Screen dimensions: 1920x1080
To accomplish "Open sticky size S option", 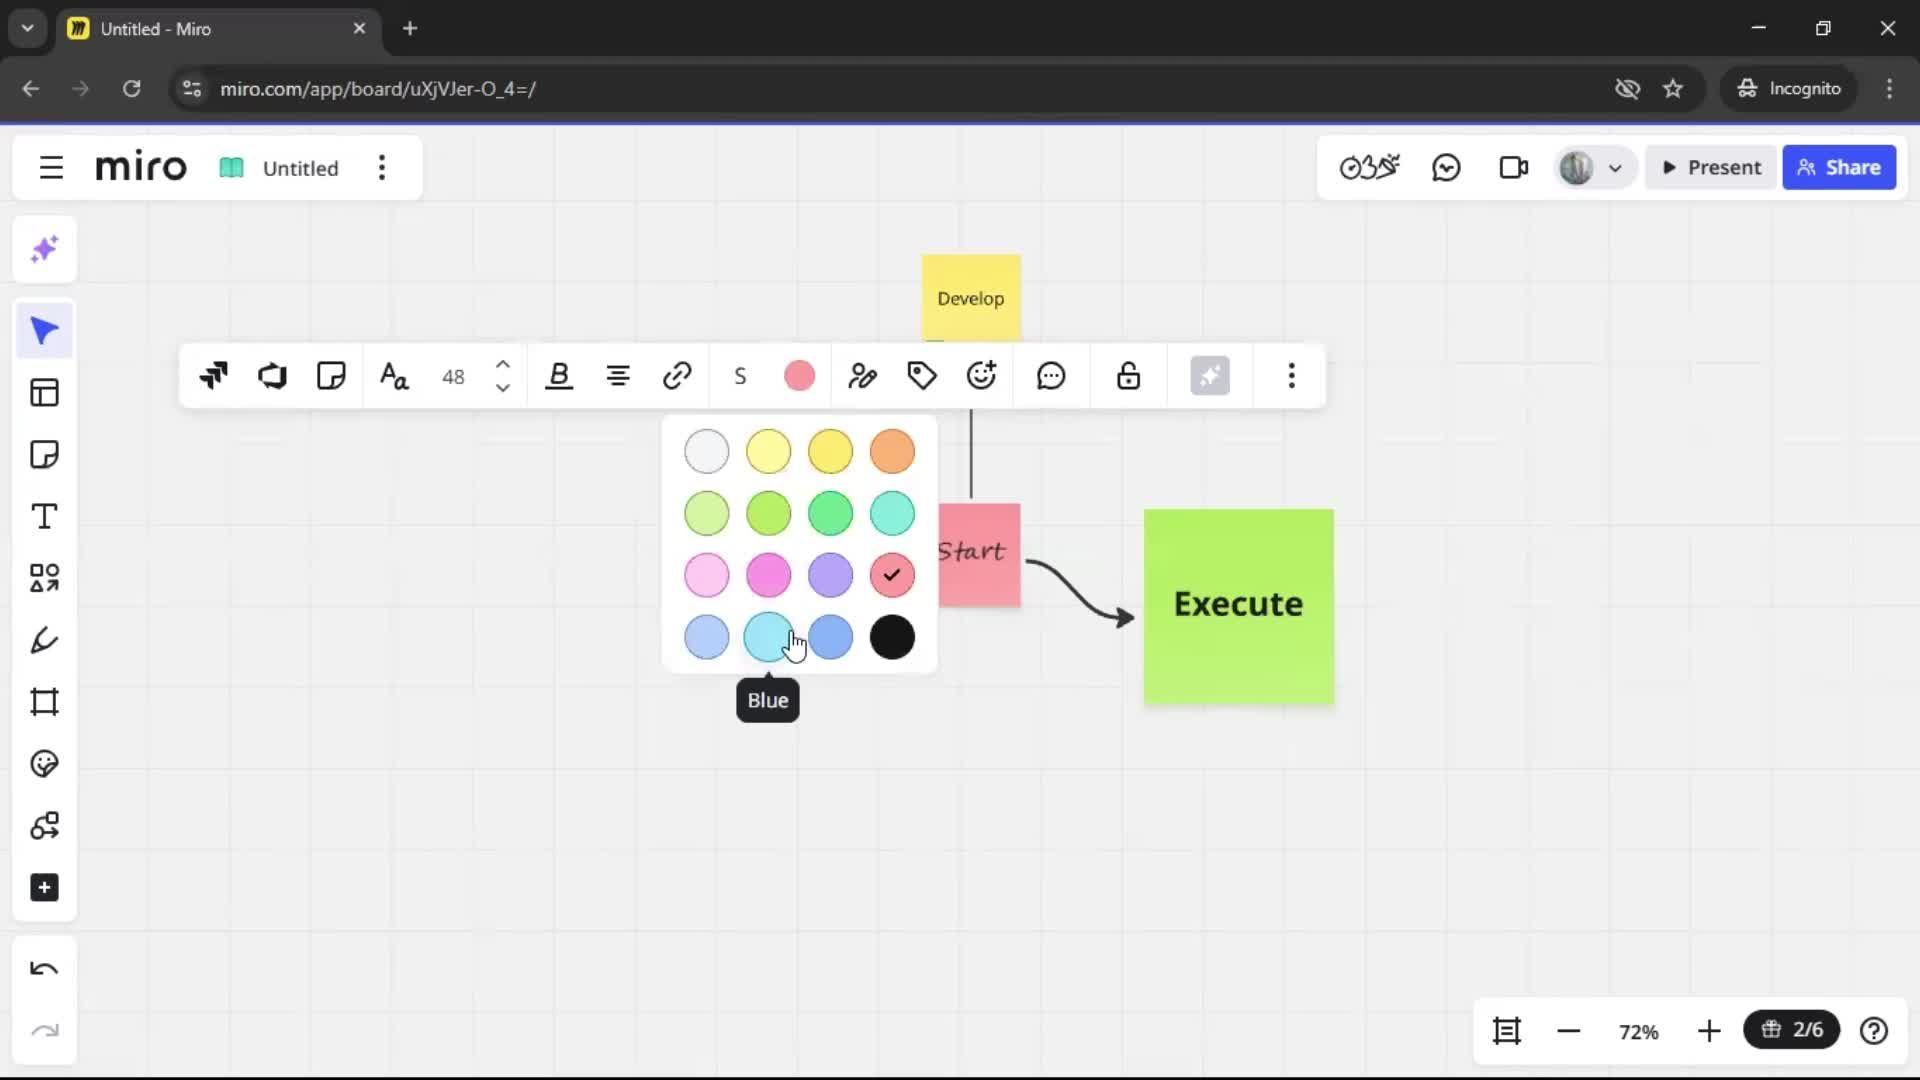I will tap(740, 376).
